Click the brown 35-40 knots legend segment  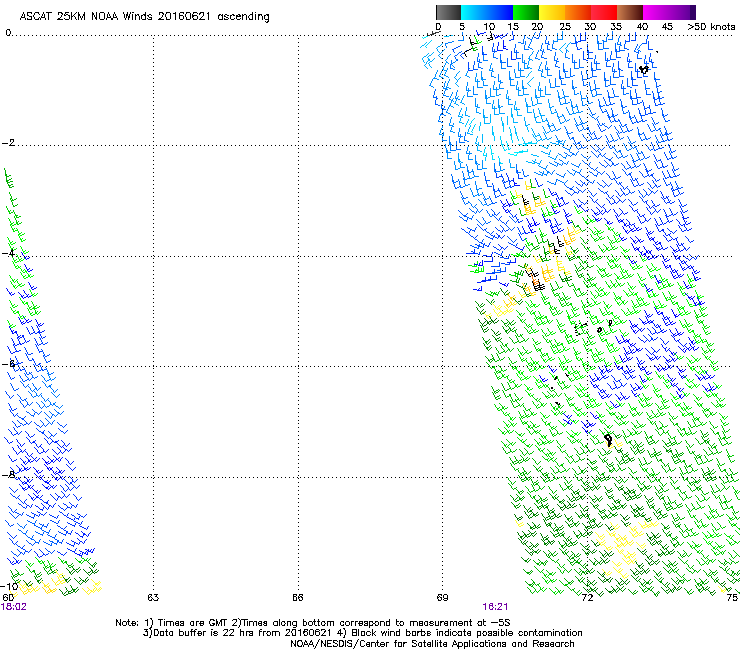coord(630,12)
